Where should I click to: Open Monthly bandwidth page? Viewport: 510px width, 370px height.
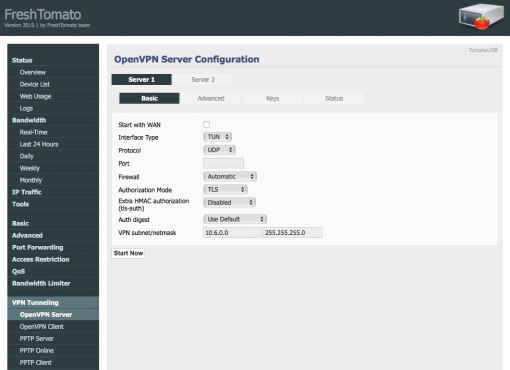click(53, 180)
